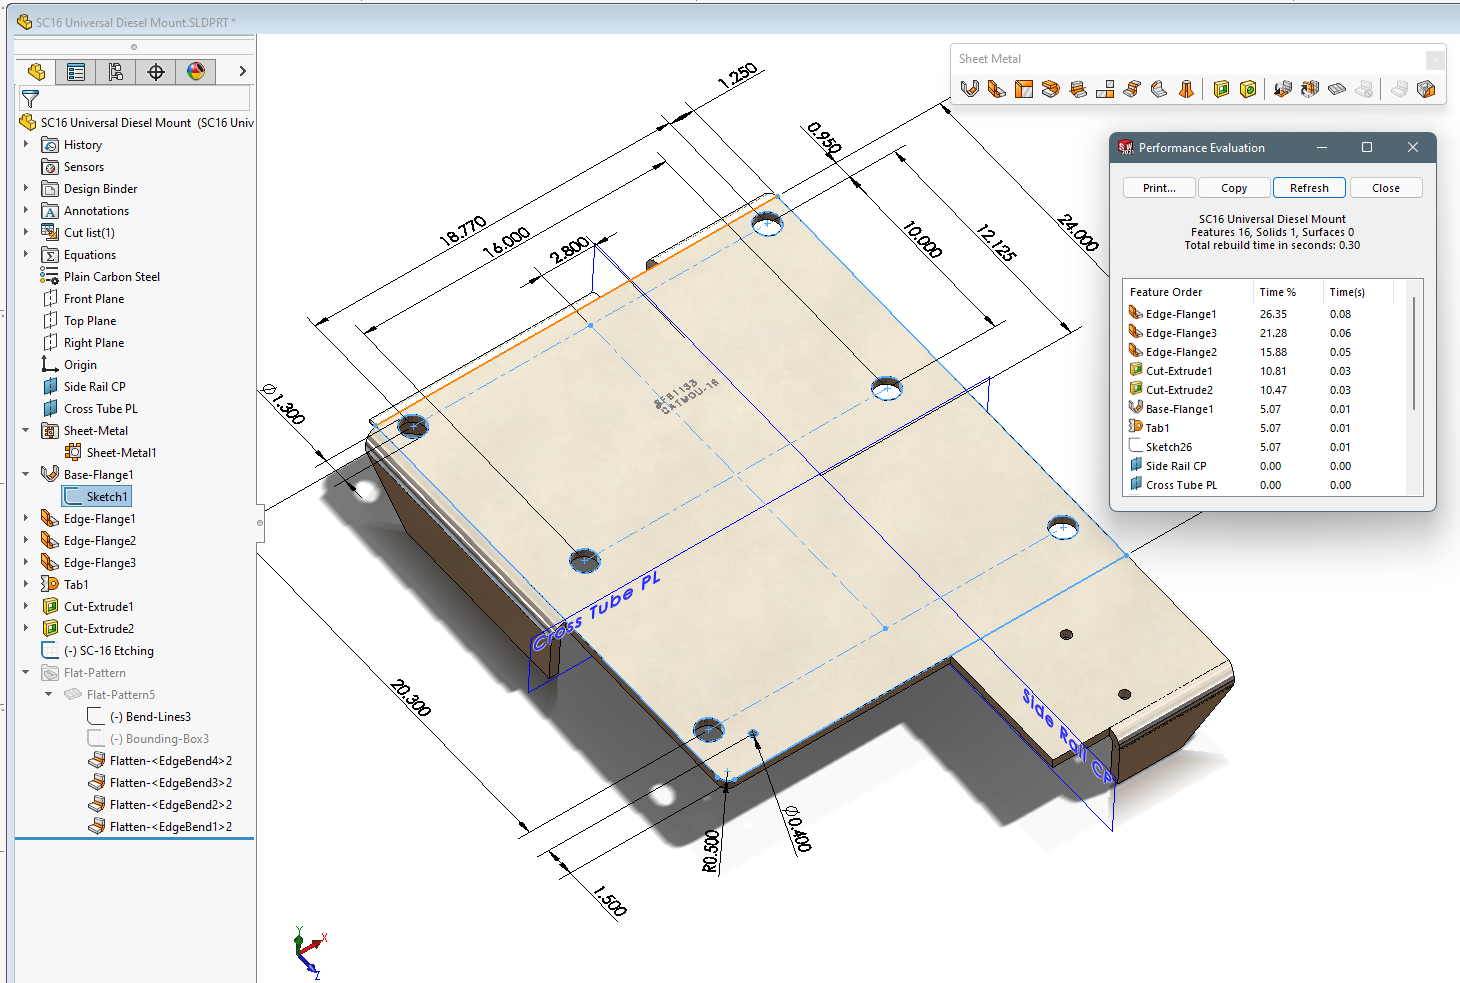The image size is (1460, 983).
Task: Click Refresh in Performance Evaluation
Action: 1309,188
